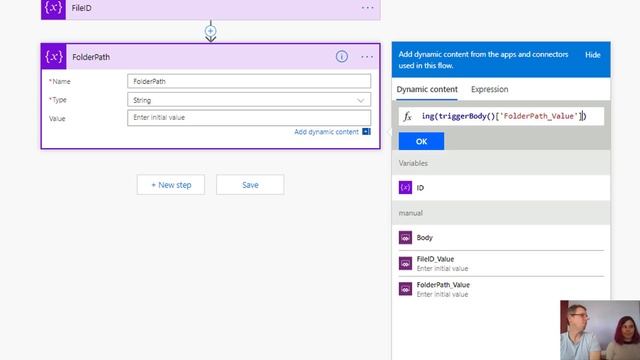Select the Body dynamic content label

pos(424,238)
